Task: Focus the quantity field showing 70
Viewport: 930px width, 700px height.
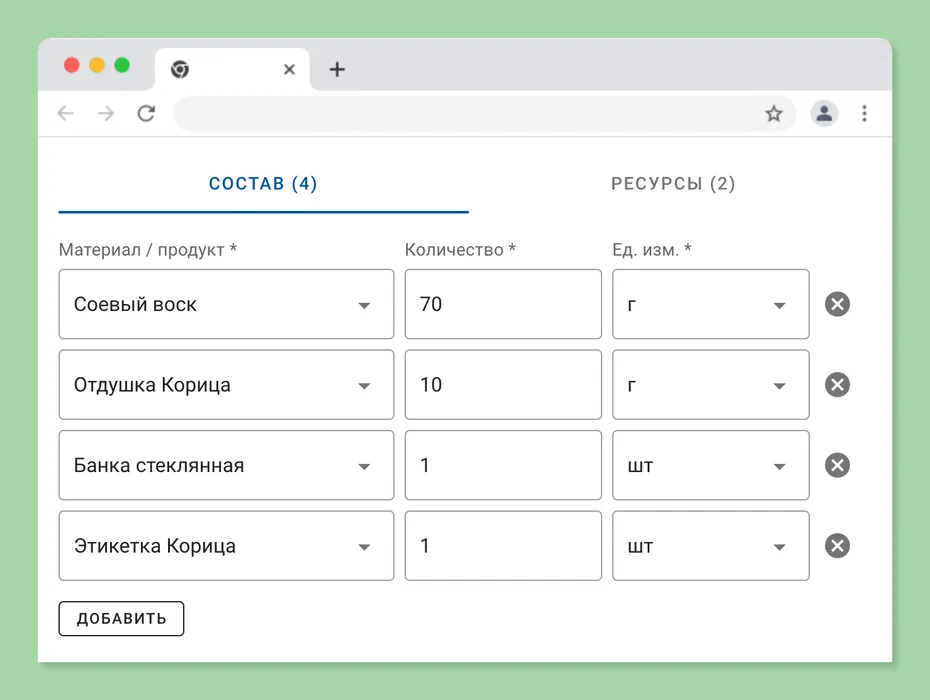Action: [x=503, y=304]
